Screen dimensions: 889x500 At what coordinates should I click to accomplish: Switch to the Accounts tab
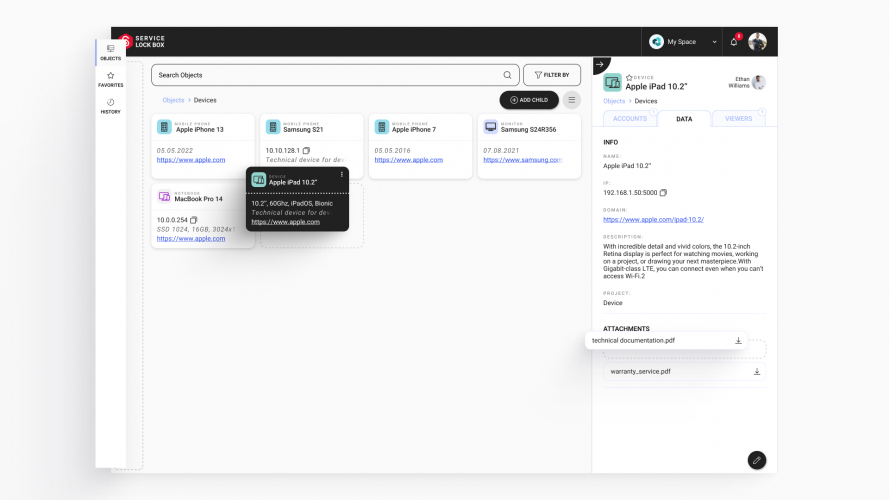[x=630, y=118]
